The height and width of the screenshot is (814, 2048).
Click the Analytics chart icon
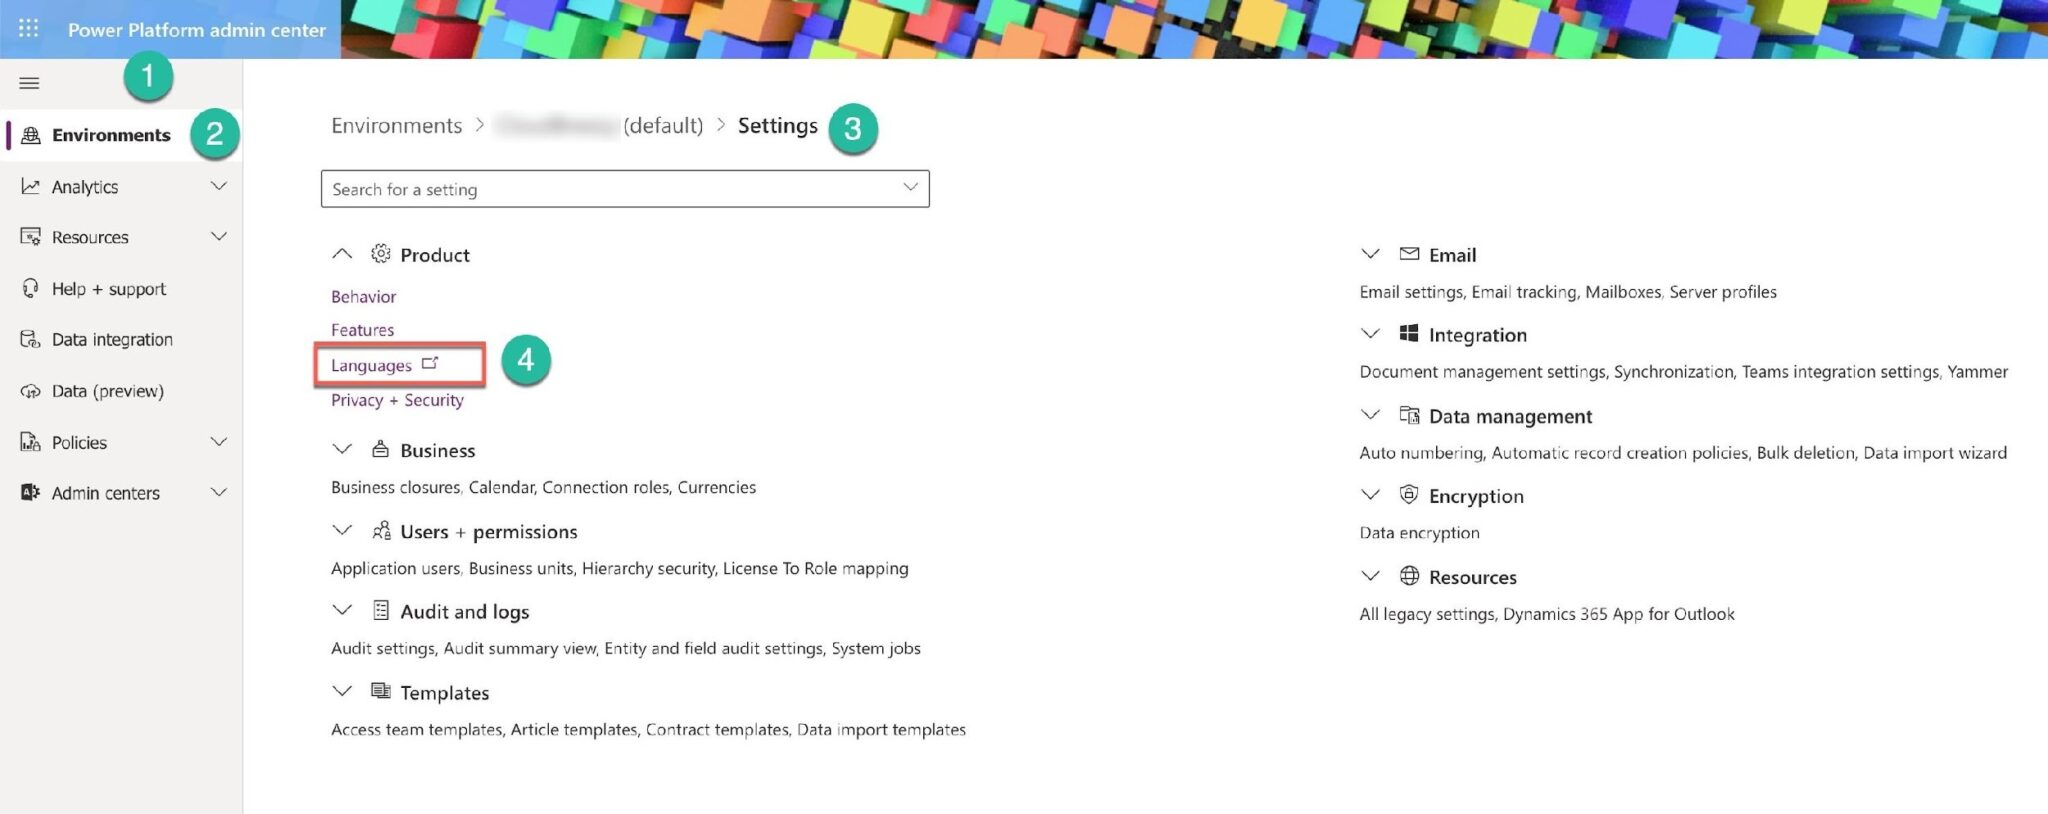[31, 186]
